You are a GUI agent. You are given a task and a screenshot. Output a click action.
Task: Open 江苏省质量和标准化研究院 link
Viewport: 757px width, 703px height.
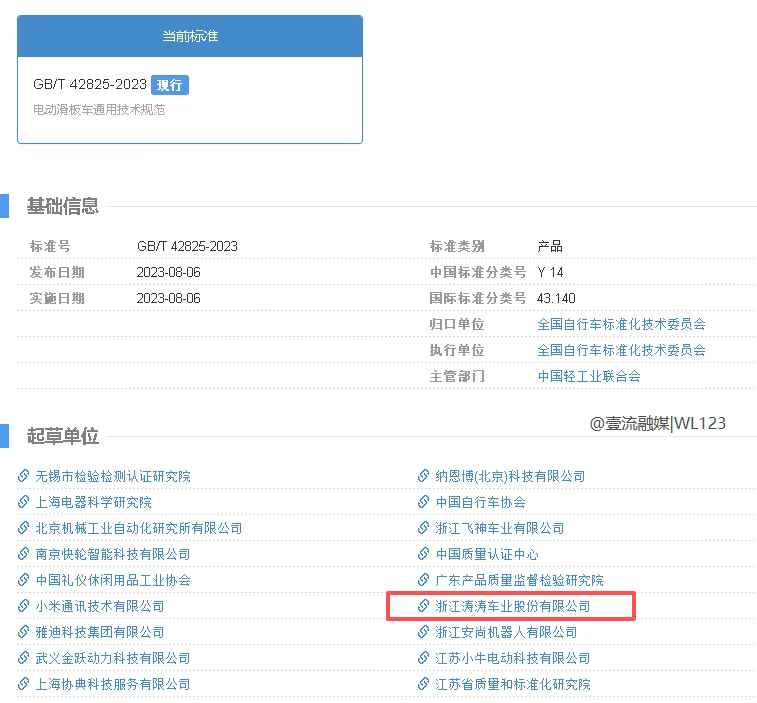coord(513,684)
